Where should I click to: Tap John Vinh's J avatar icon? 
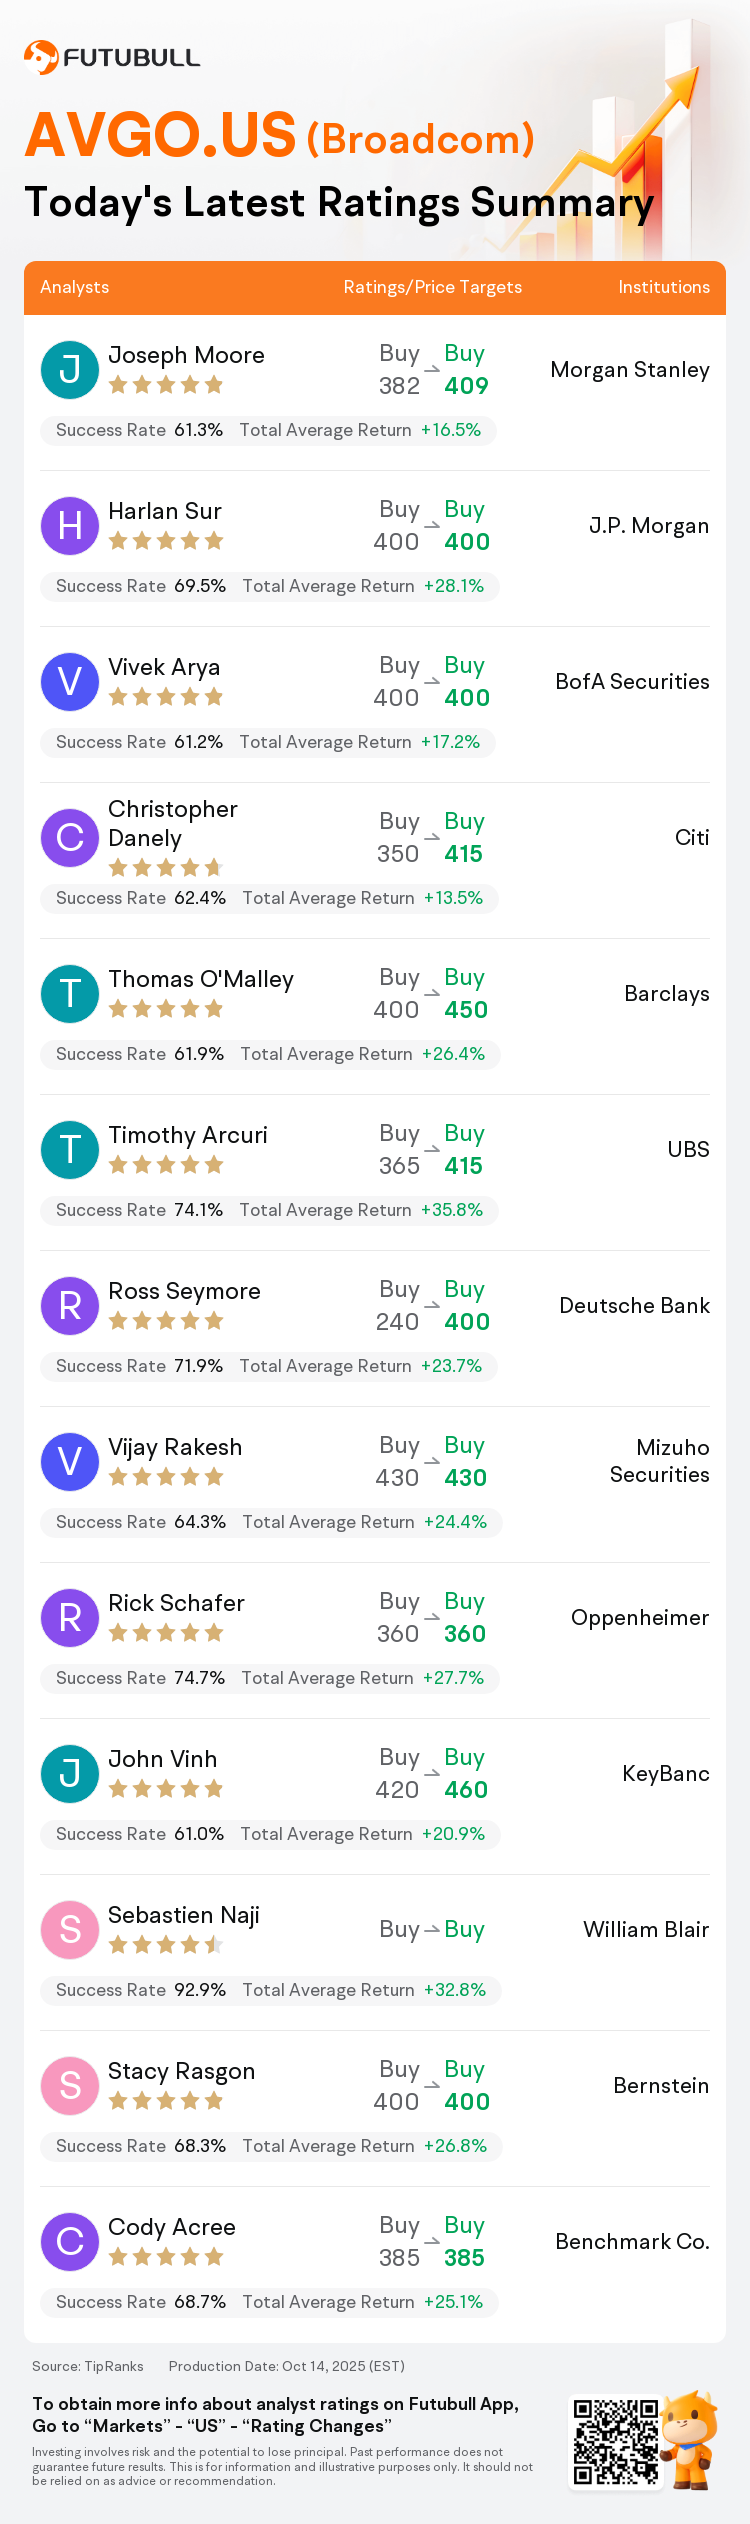point(70,1773)
